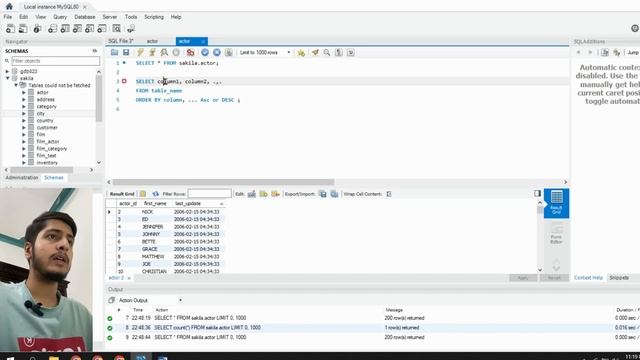Commit the current transaction
Viewport: 640px width, 360px height.
[x=205, y=52]
